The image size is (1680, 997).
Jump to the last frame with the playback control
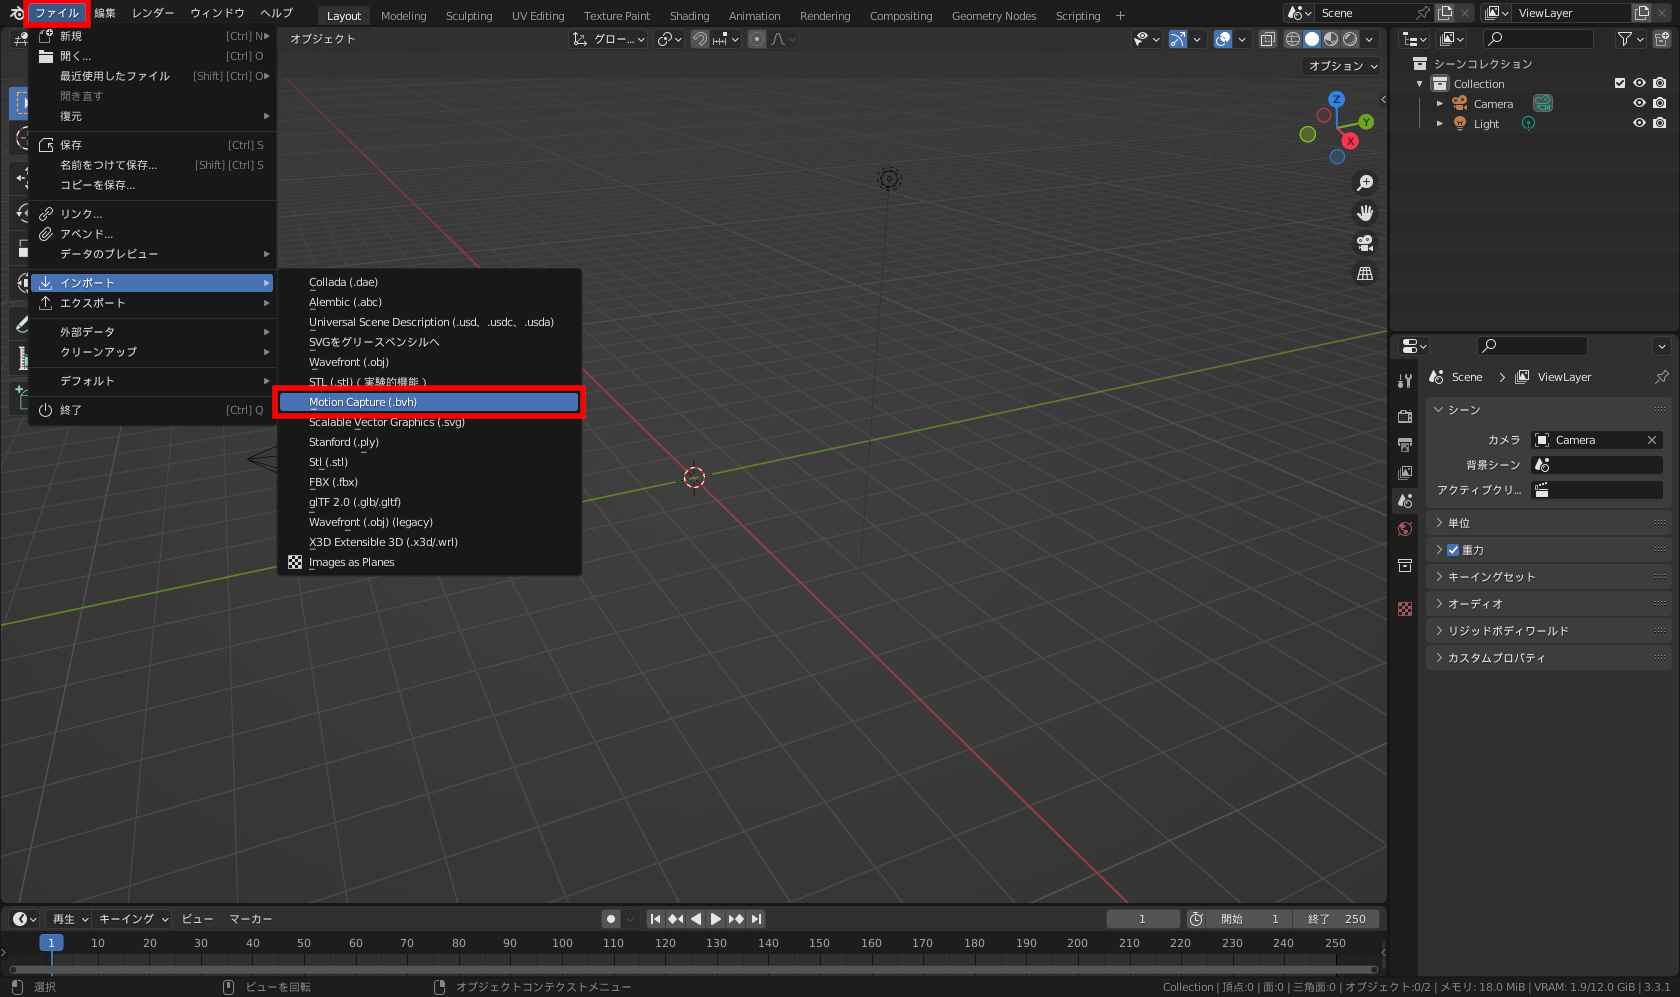(x=757, y=918)
